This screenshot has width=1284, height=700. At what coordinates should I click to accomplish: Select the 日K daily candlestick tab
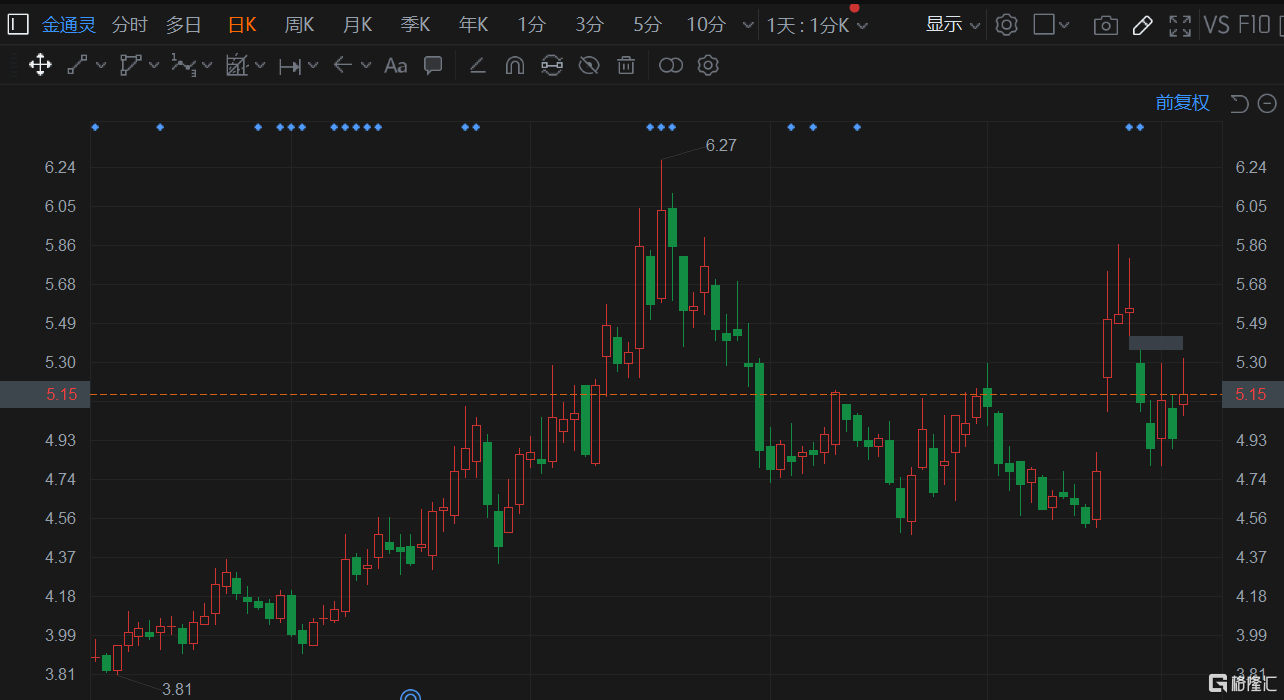tap(242, 25)
